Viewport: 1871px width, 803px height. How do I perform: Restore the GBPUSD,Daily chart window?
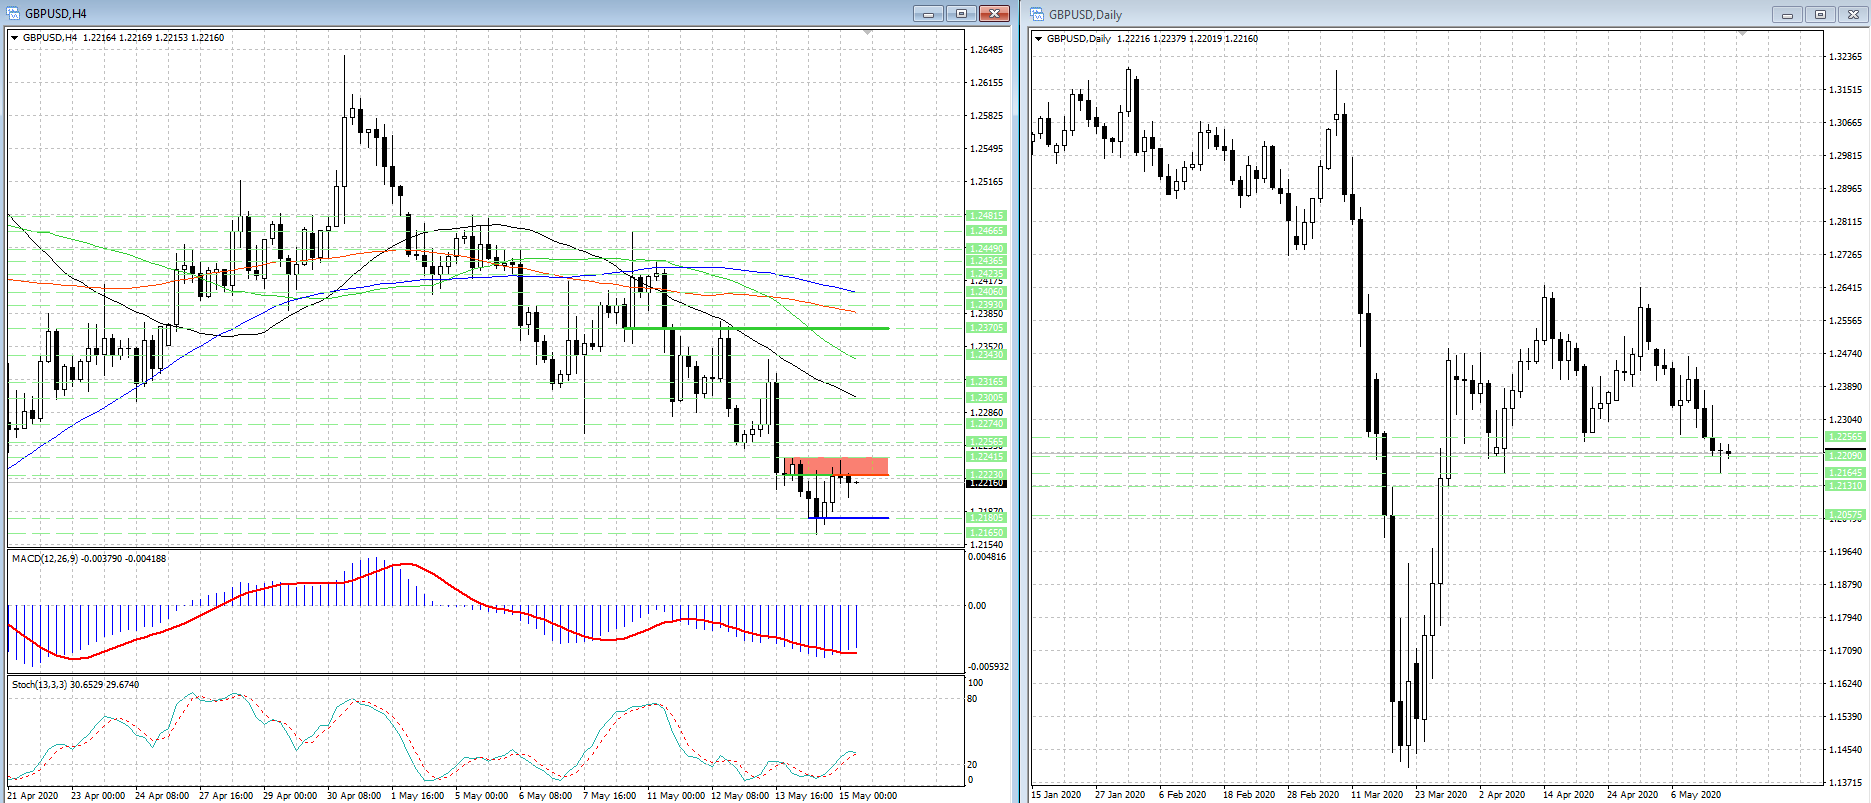[1820, 15]
